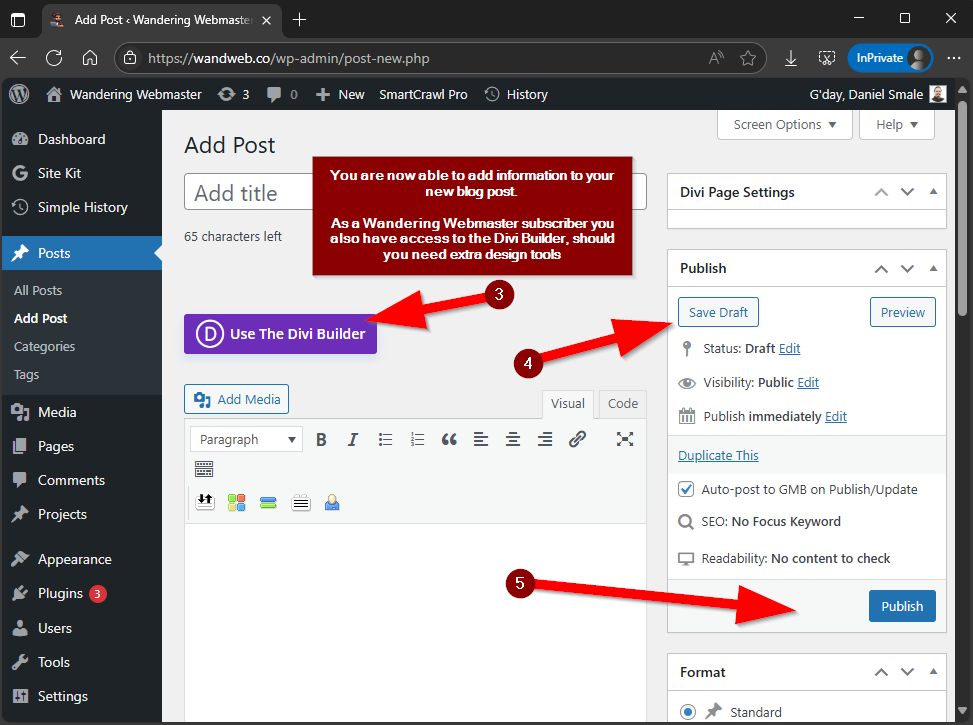The width and height of the screenshot is (973, 725).
Task: Click the Bold formatting icon
Action: pyautogui.click(x=321, y=439)
